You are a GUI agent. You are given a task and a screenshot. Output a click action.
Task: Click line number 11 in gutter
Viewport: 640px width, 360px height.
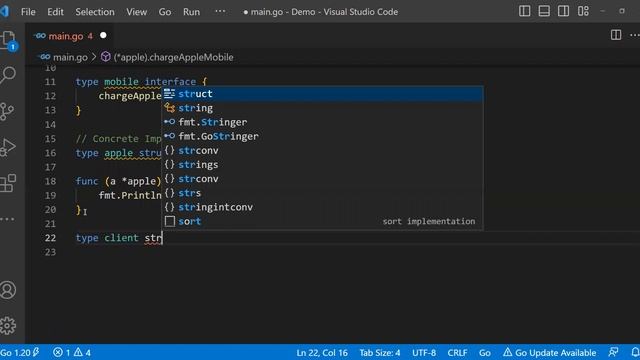[50, 82]
